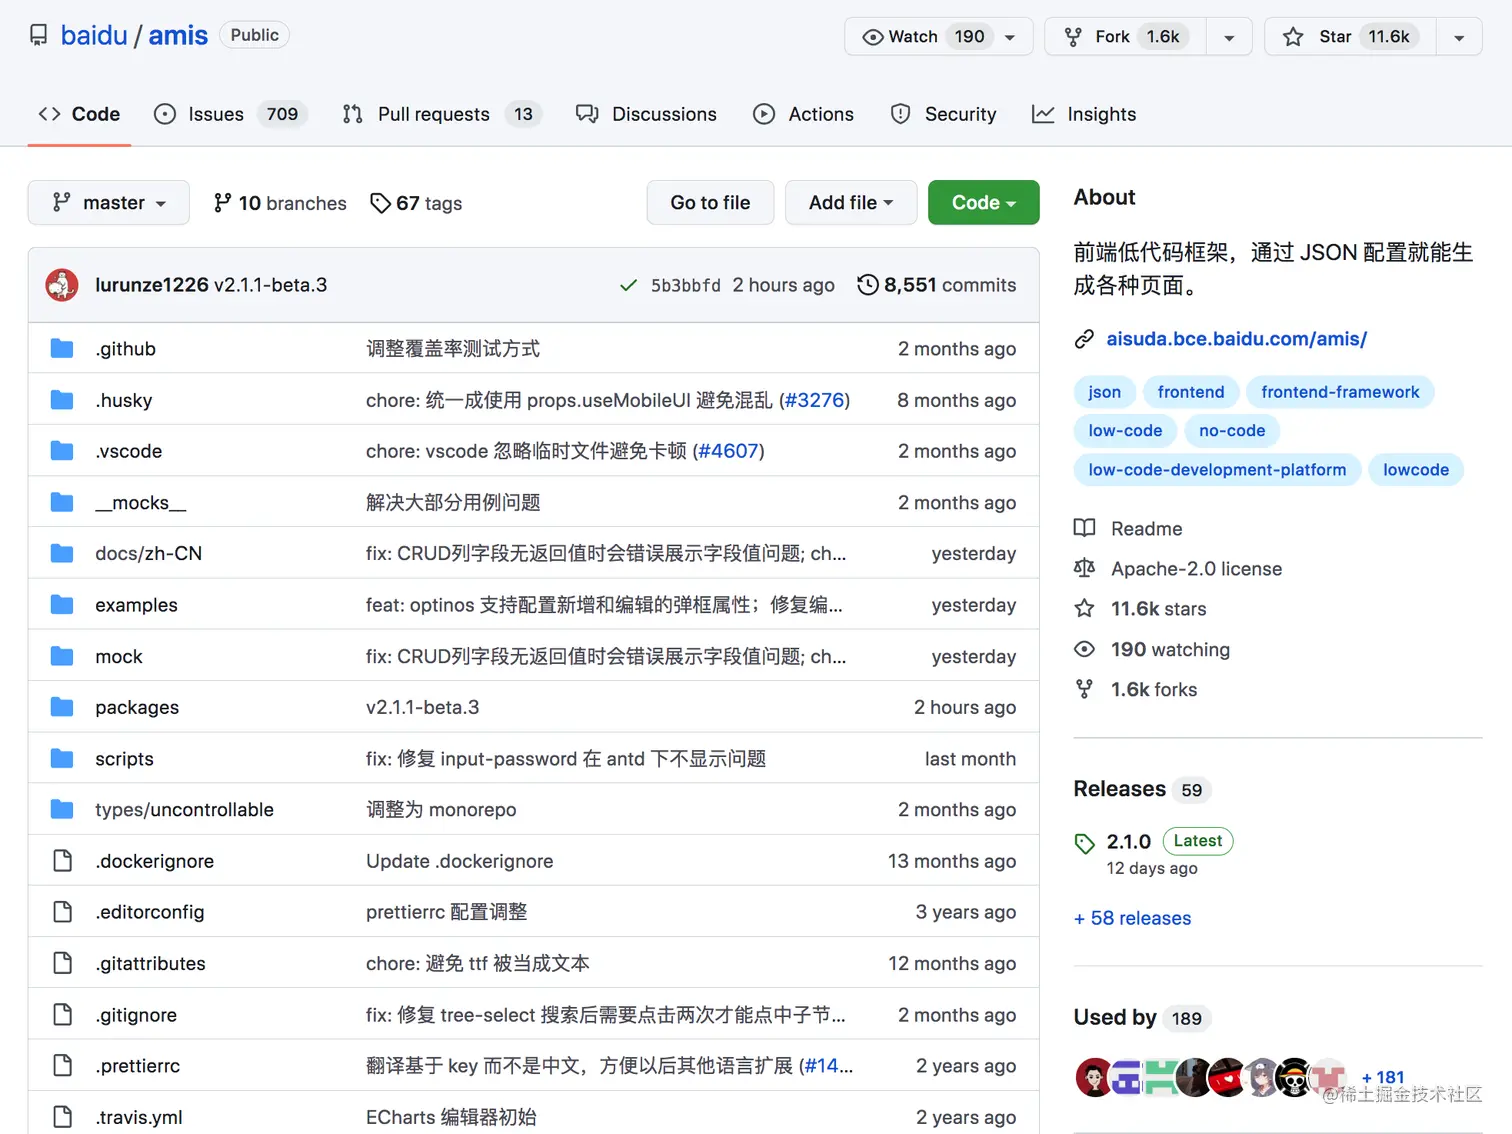Open the Used by section heading
The height and width of the screenshot is (1134, 1512).
click(1115, 1017)
